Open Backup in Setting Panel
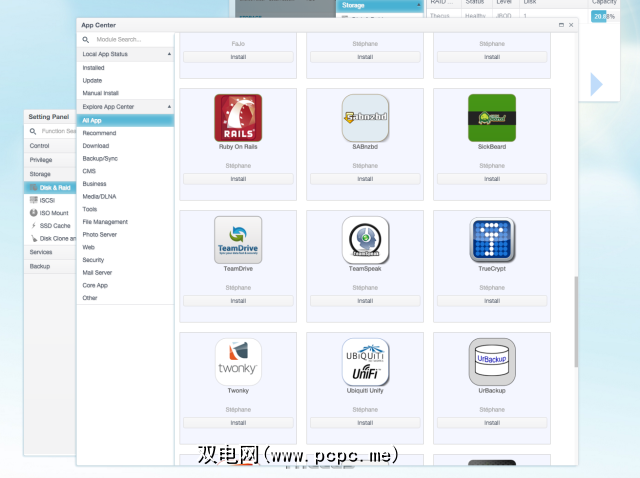The image size is (640, 478). point(50,266)
